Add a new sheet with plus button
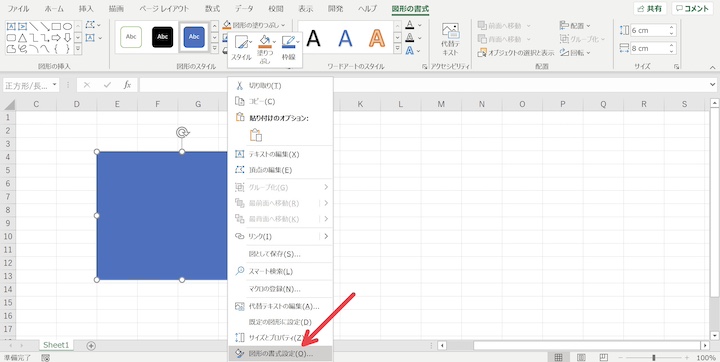The image size is (720, 362). click(x=91, y=345)
